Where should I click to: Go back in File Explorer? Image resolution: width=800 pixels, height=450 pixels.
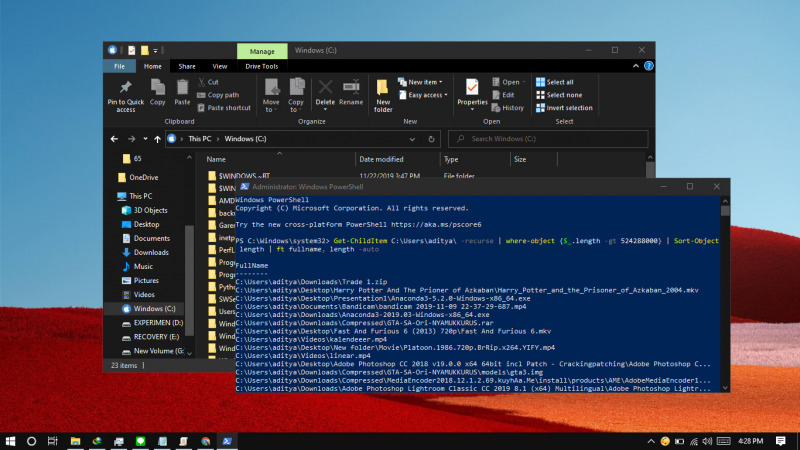click(114, 139)
